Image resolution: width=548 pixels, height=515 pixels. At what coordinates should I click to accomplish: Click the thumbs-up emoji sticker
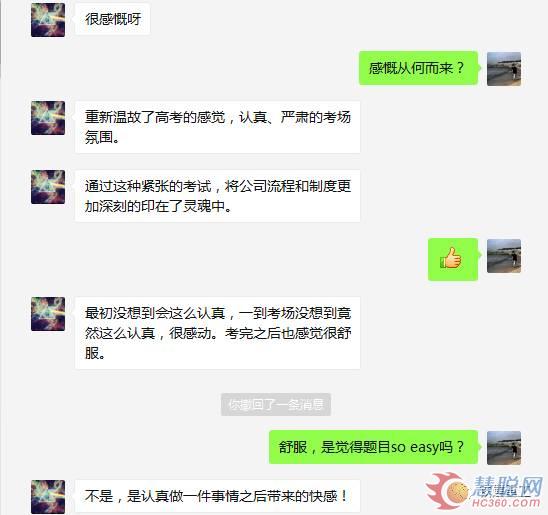coord(451,258)
